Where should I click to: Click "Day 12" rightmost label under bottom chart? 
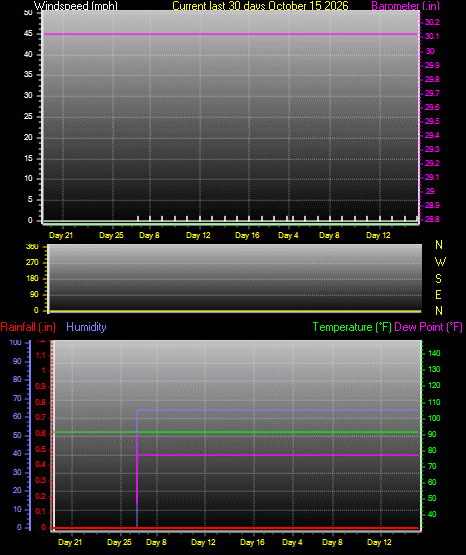click(x=379, y=542)
